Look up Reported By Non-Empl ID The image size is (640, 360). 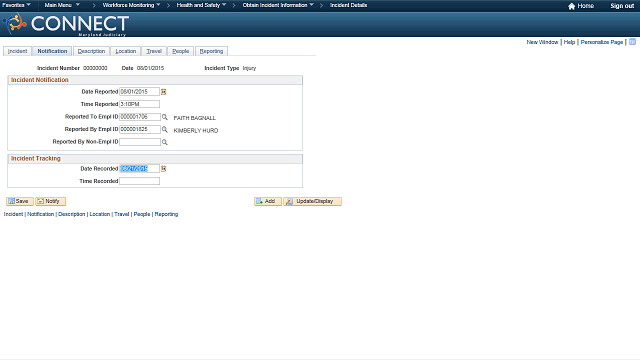coord(165,142)
